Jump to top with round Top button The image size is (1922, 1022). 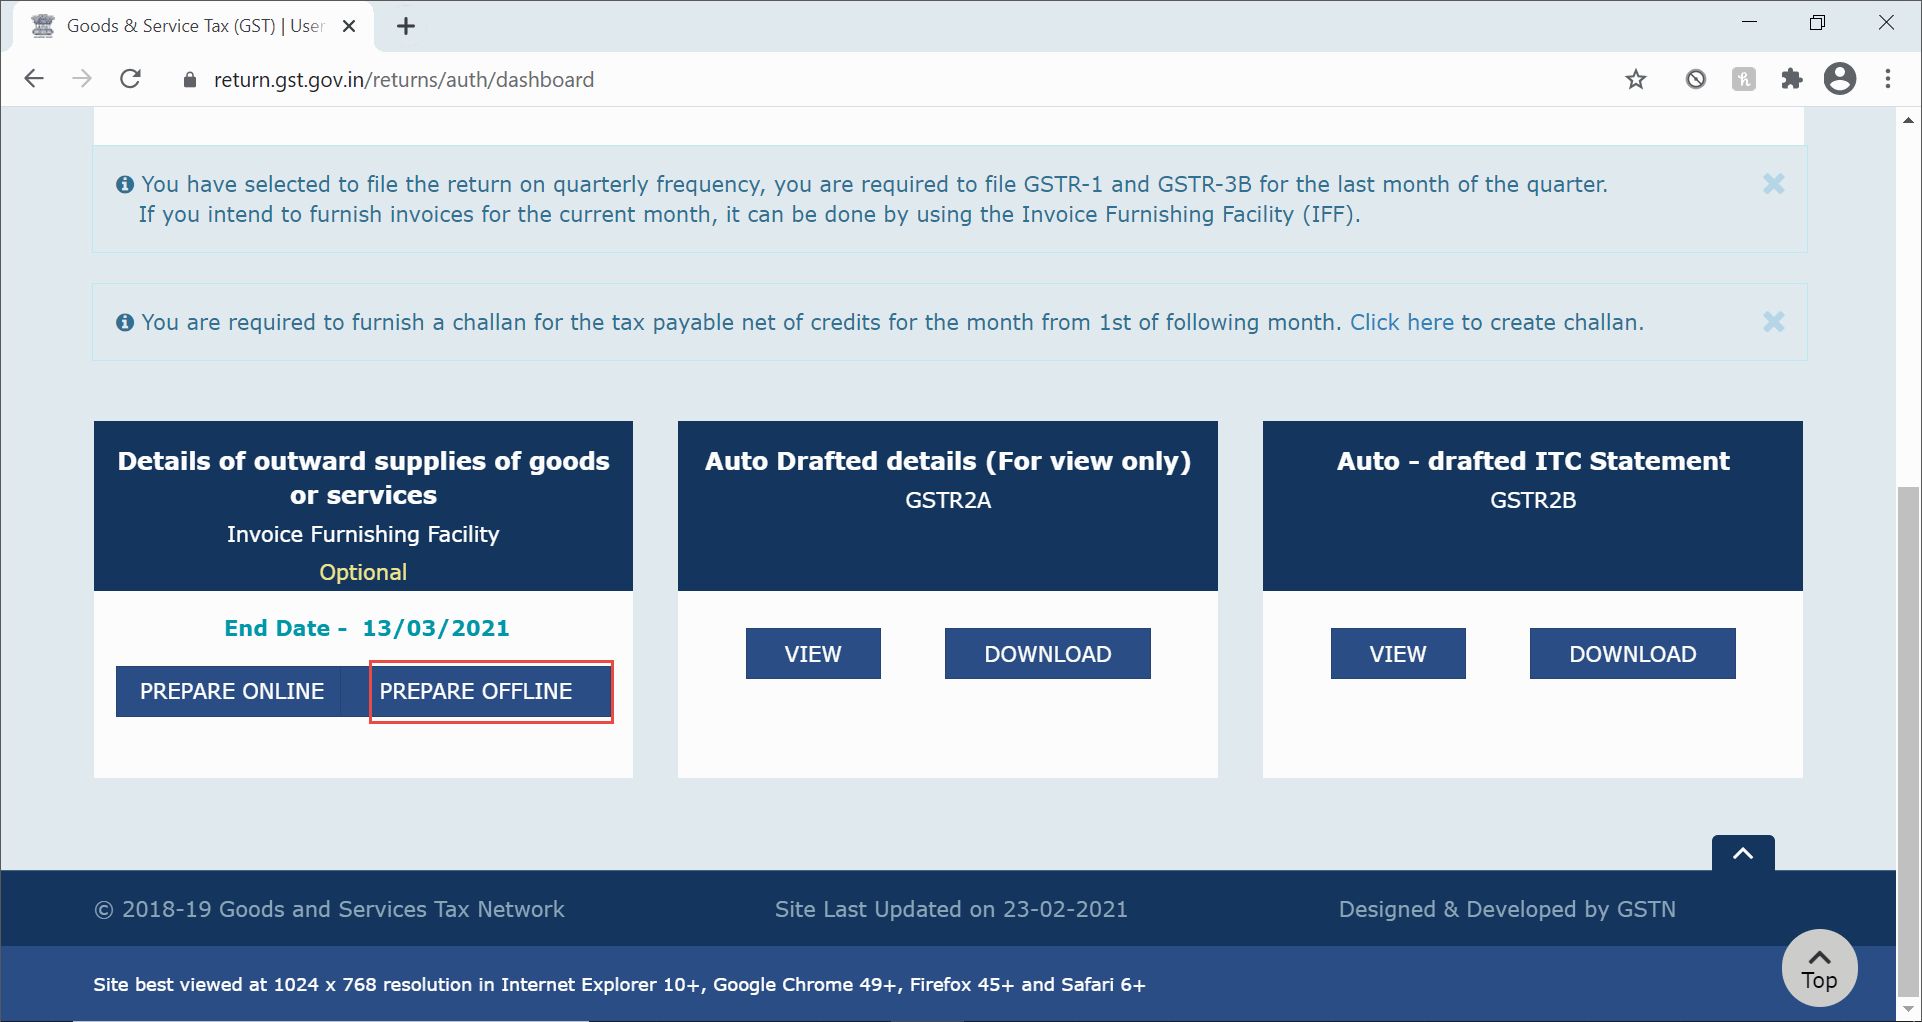click(x=1820, y=968)
